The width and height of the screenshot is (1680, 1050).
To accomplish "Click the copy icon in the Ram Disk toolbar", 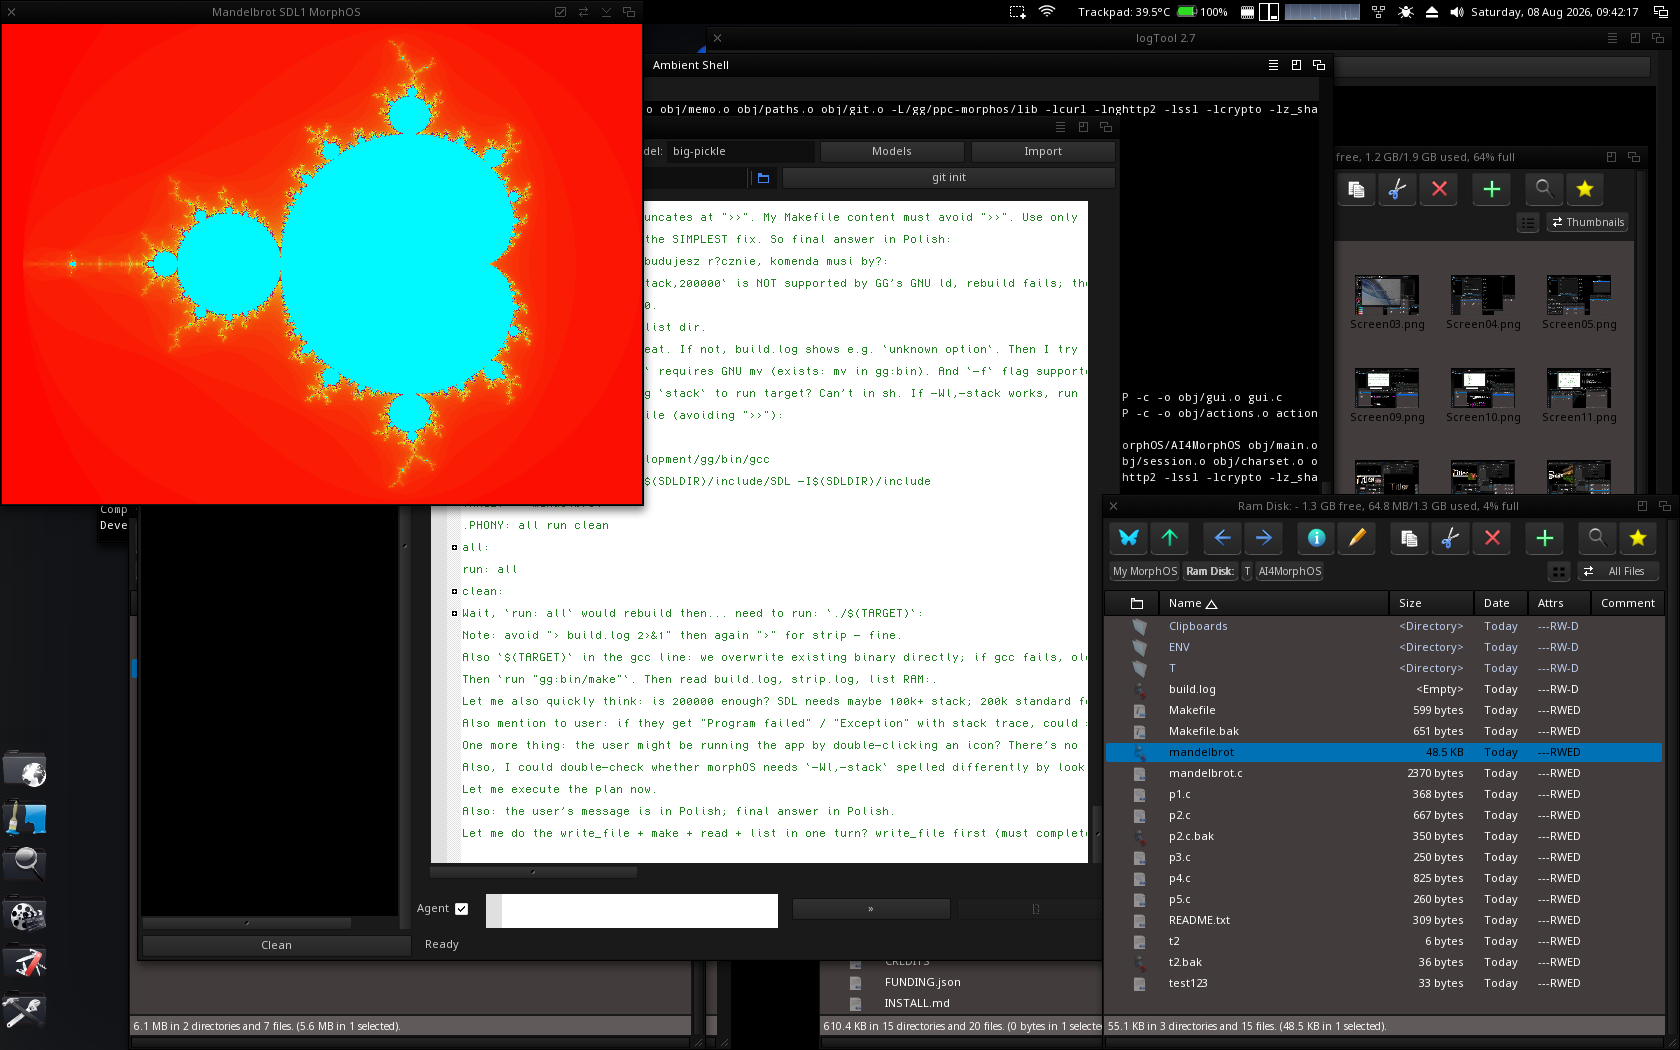I will tap(1409, 538).
